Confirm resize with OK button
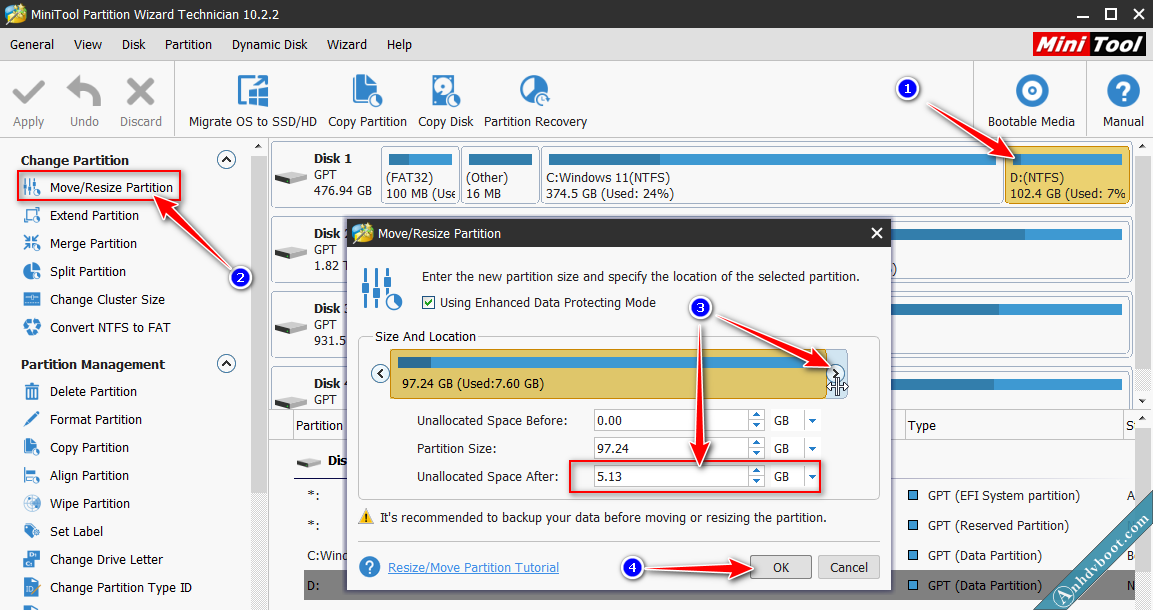 coord(781,567)
